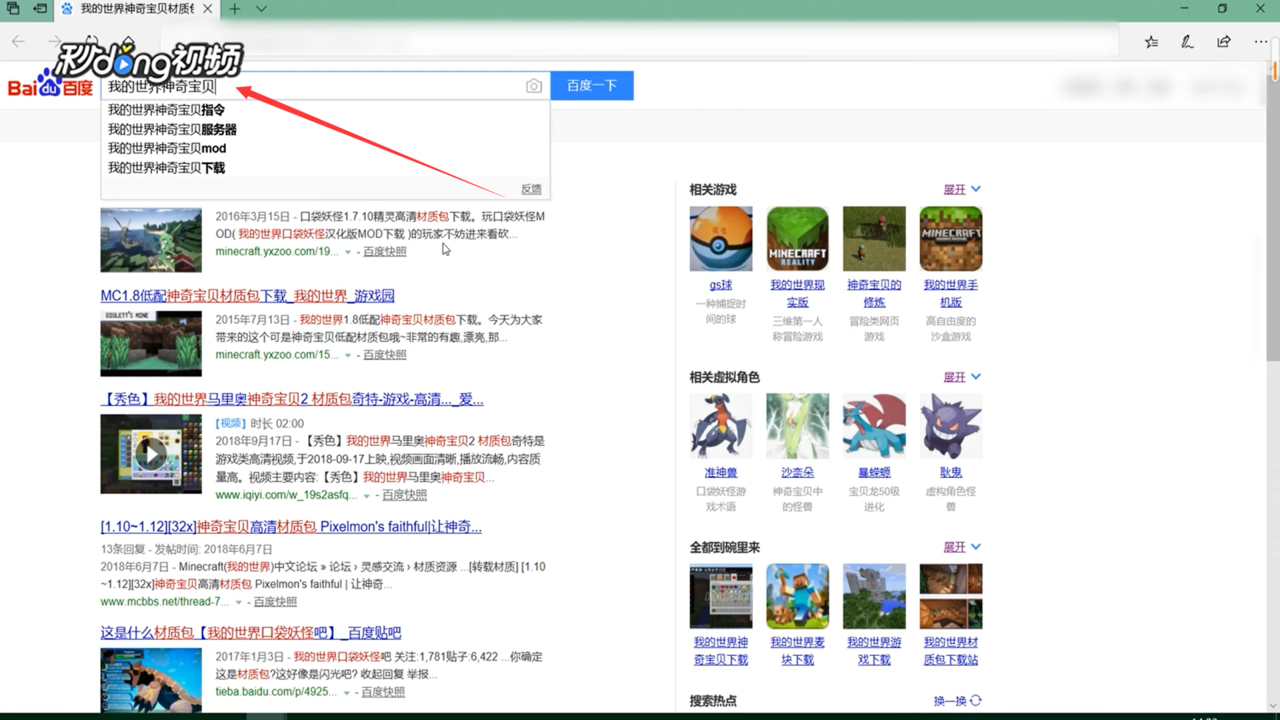Click the camera image-search icon
Image resolution: width=1280 pixels, height=720 pixels.
click(x=534, y=86)
